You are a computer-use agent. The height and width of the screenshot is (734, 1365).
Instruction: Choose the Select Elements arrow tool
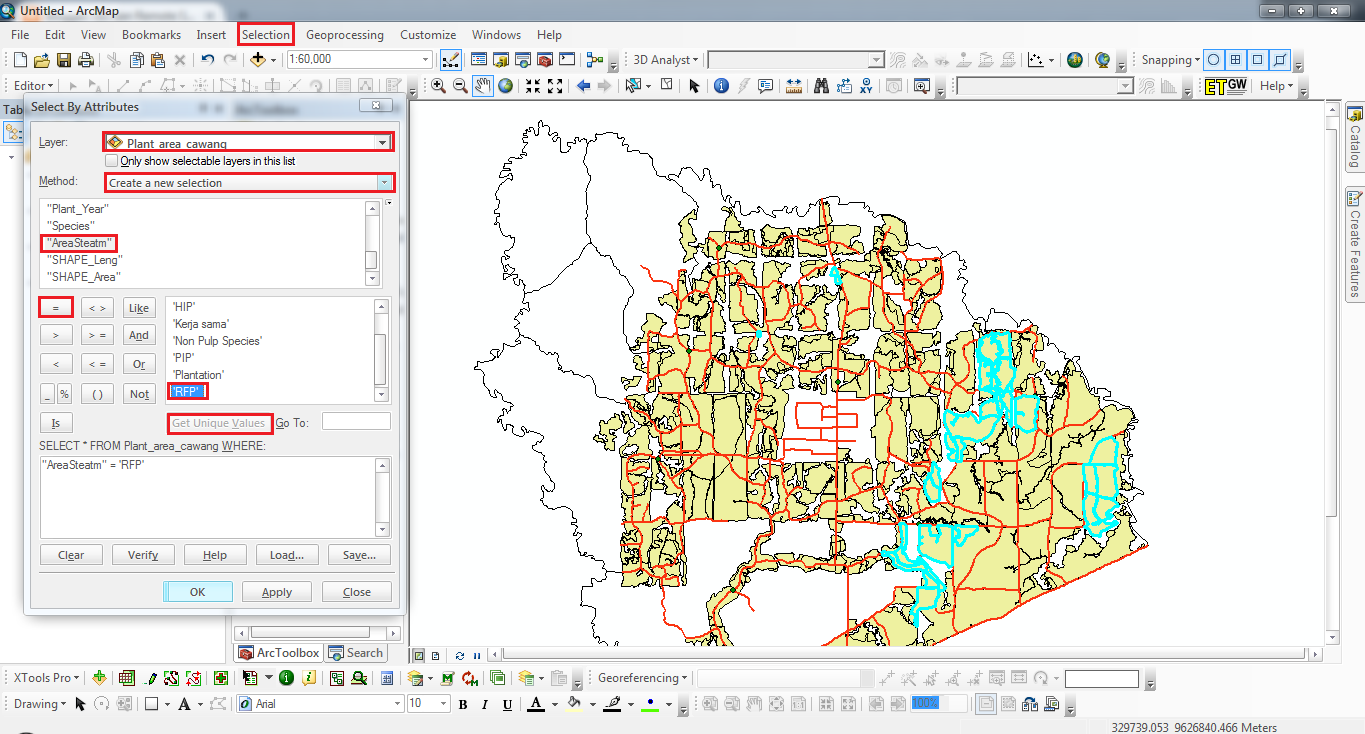[694, 86]
